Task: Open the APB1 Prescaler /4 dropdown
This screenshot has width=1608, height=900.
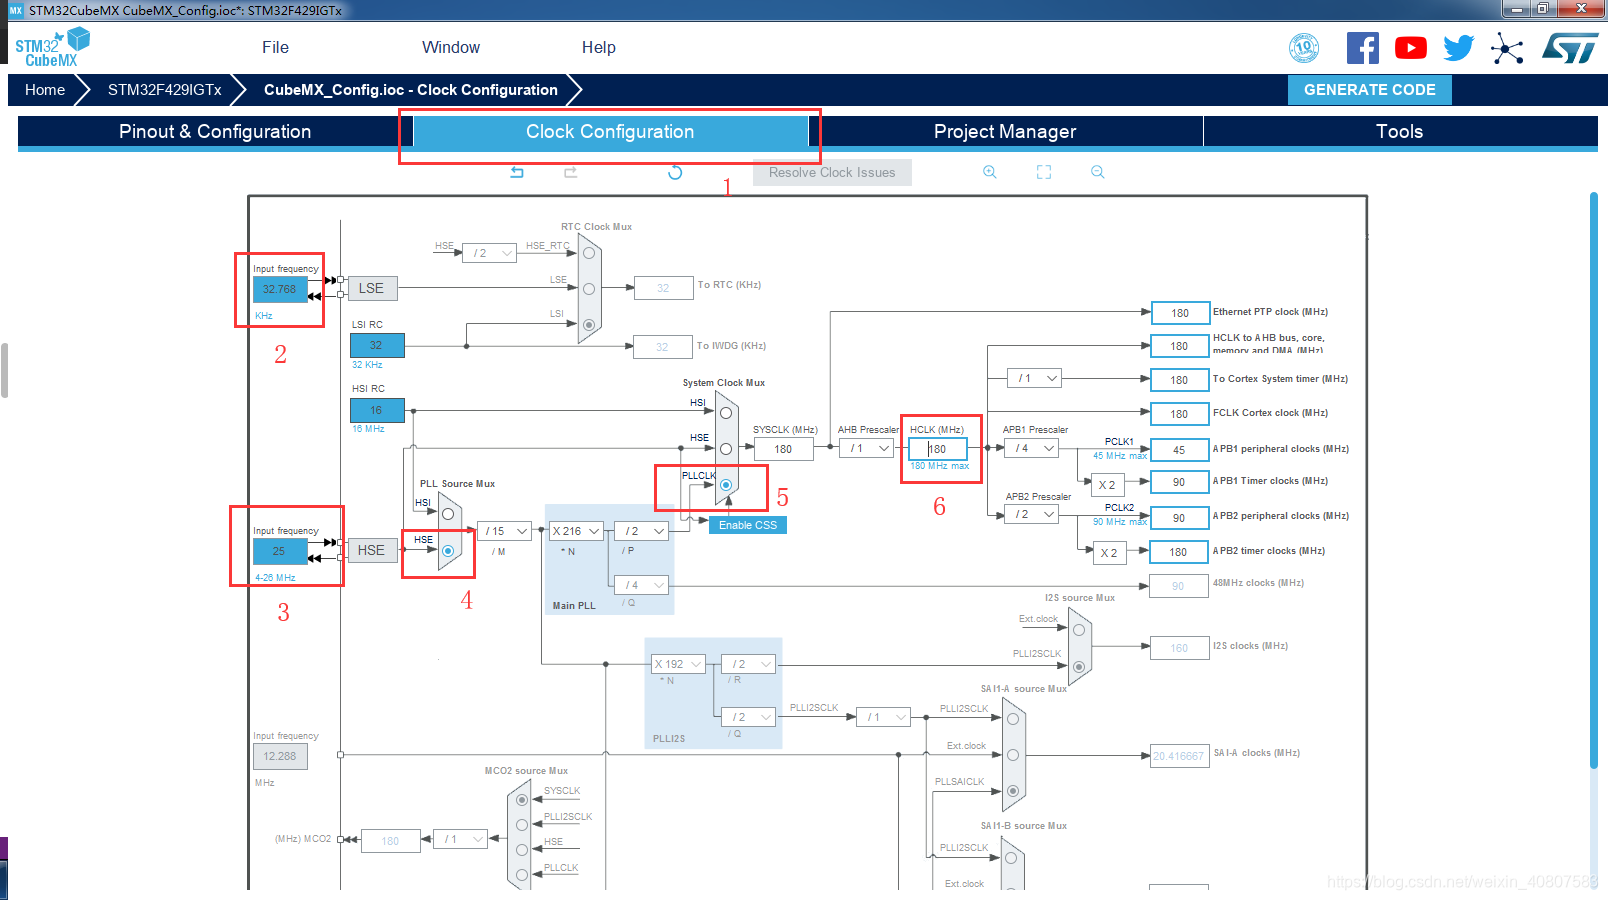Action: click(x=1031, y=448)
